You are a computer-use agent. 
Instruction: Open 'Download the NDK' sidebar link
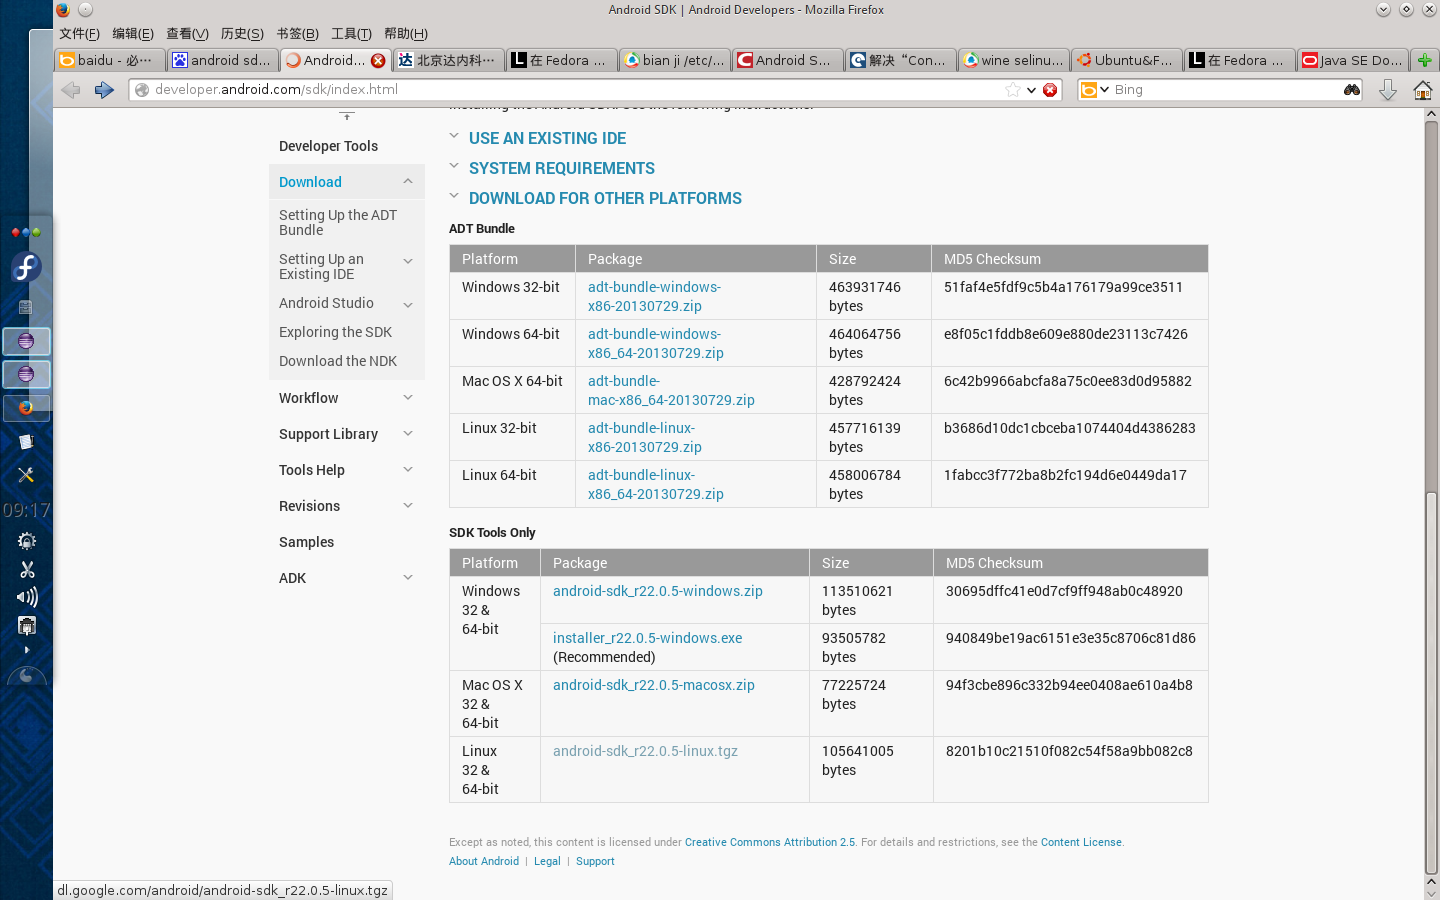338,361
